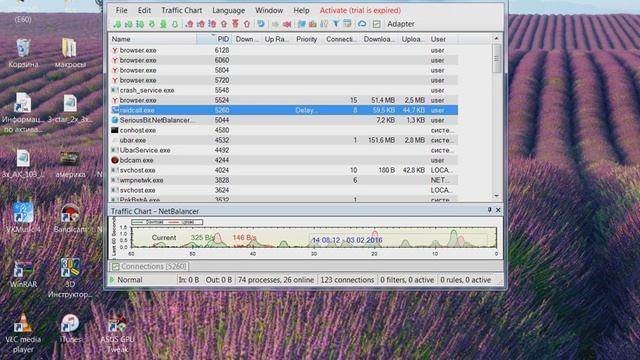Toggle the Connections [5260] checkbox
This screenshot has height=360, width=640.
pos(116,267)
